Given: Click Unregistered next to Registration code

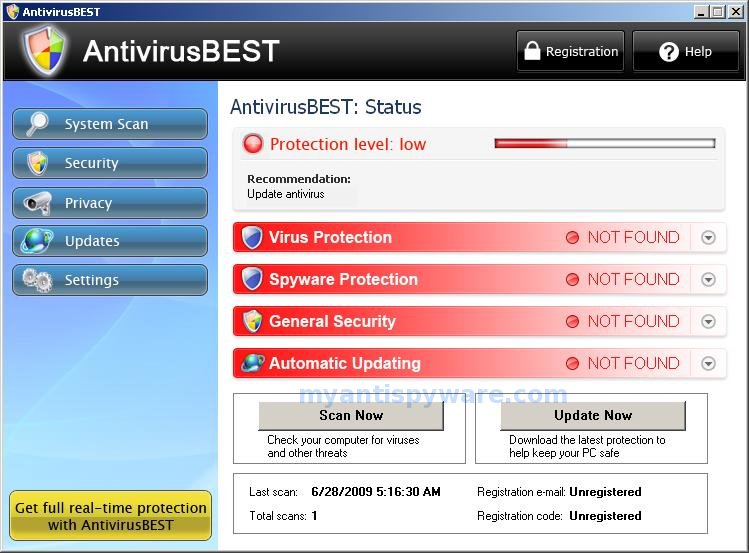Looking at the screenshot, I should [x=605, y=516].
